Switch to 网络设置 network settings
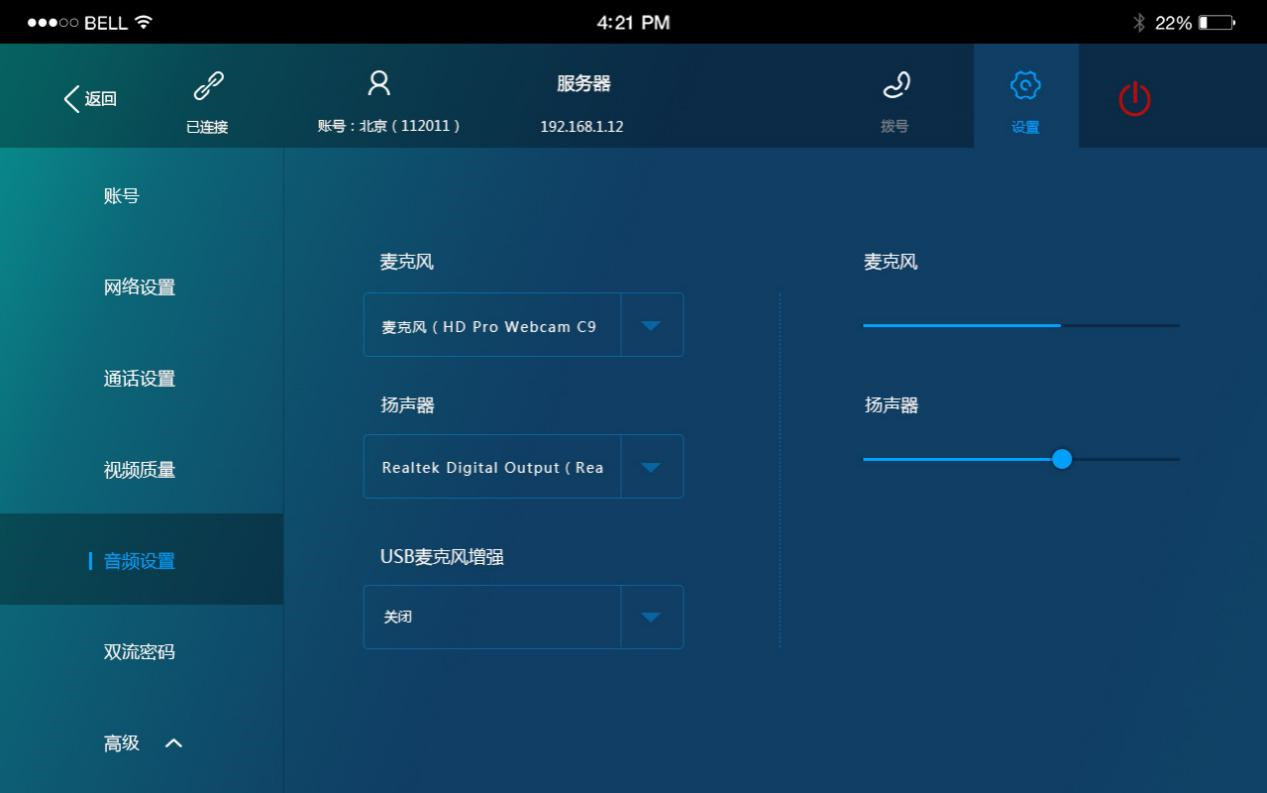Image resolution: width=1267 pixels, height=793 pixels. point(139,288)
